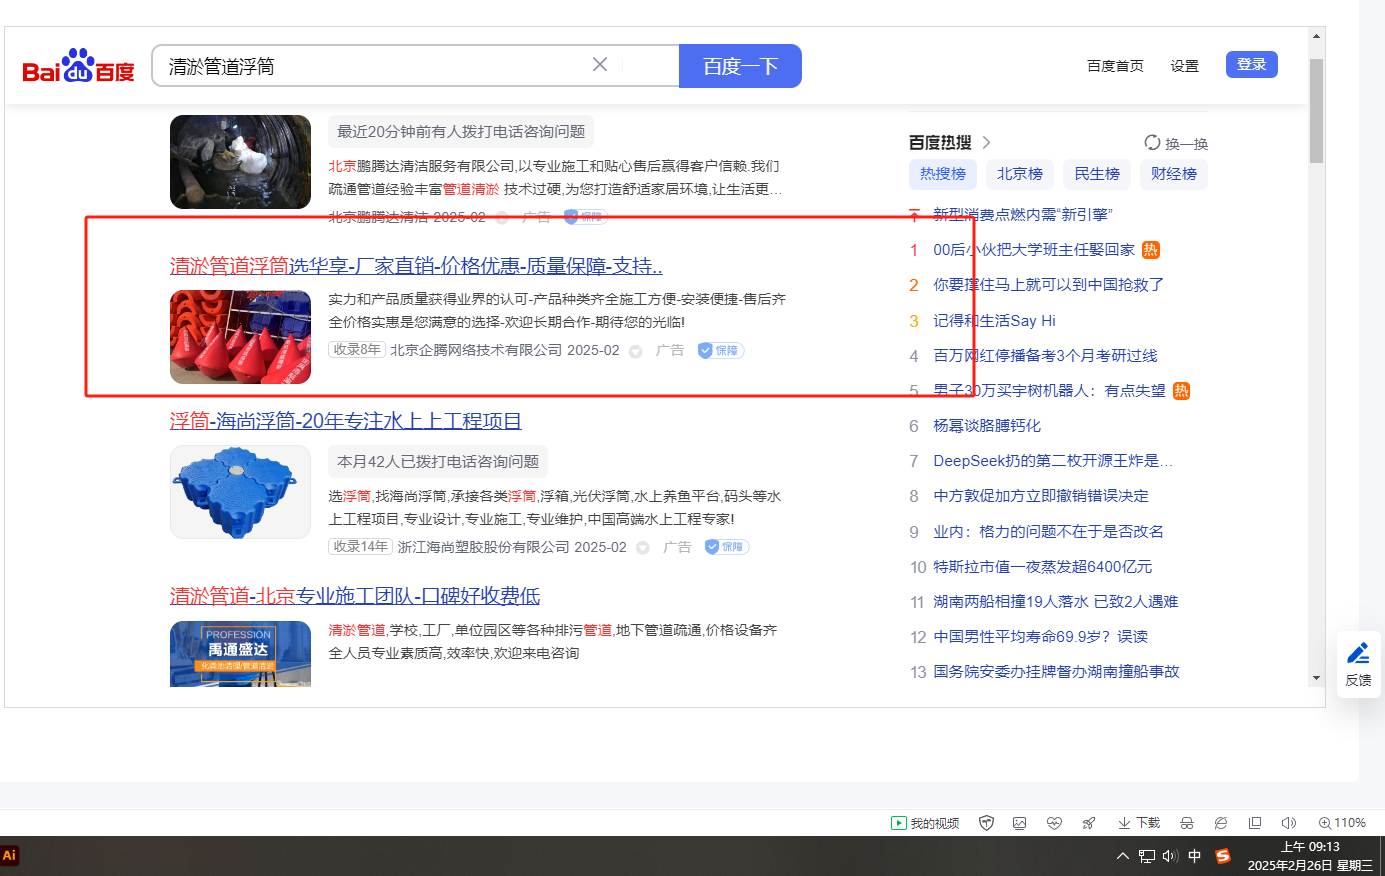The width and height of the screenshot is (1385, 876).
Task: Click the 换一换 refresh icon in hot search
Action: coord(1152,143)
